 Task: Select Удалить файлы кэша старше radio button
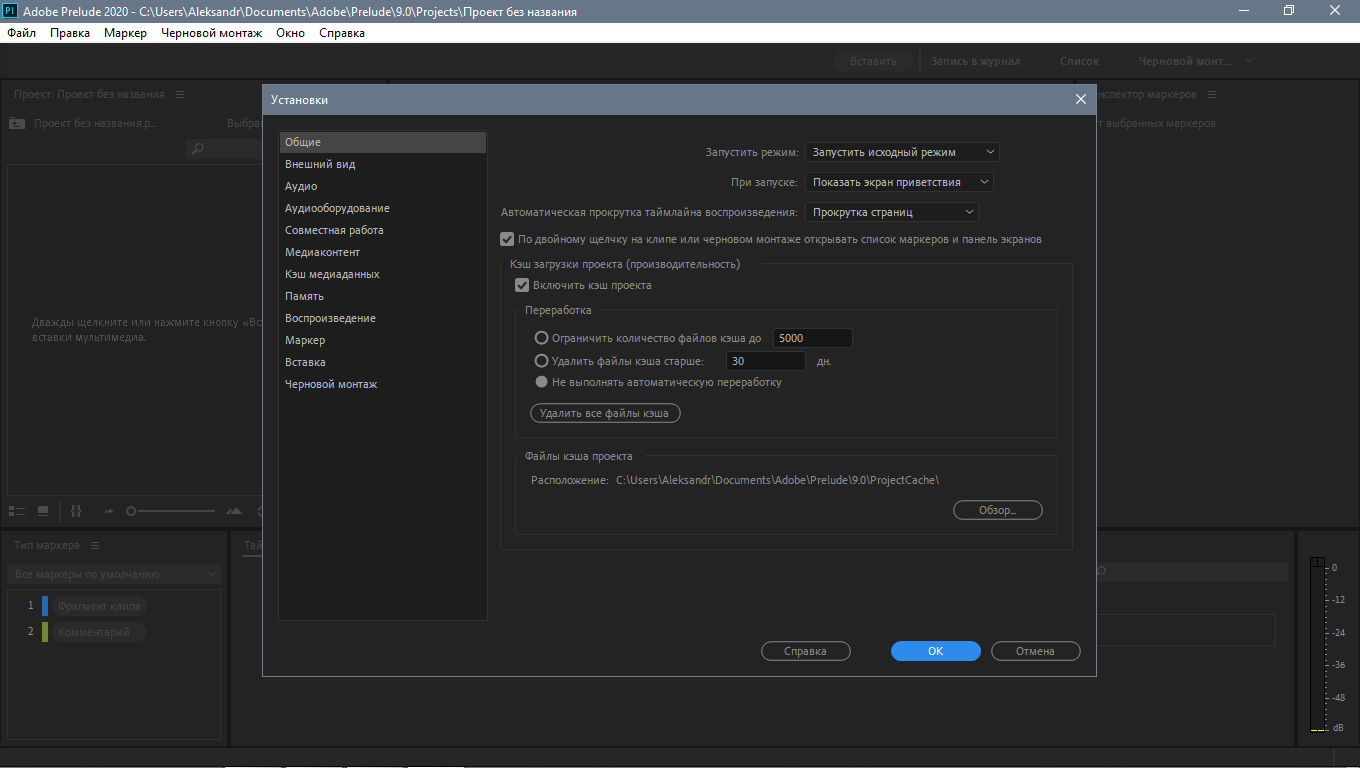click(542, 361)
